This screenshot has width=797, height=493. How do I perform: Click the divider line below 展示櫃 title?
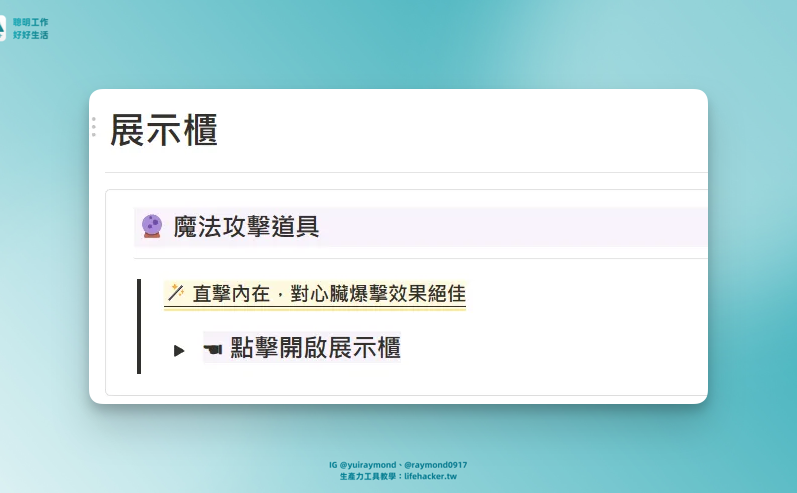pyautogui.click(x=400, y=172)
